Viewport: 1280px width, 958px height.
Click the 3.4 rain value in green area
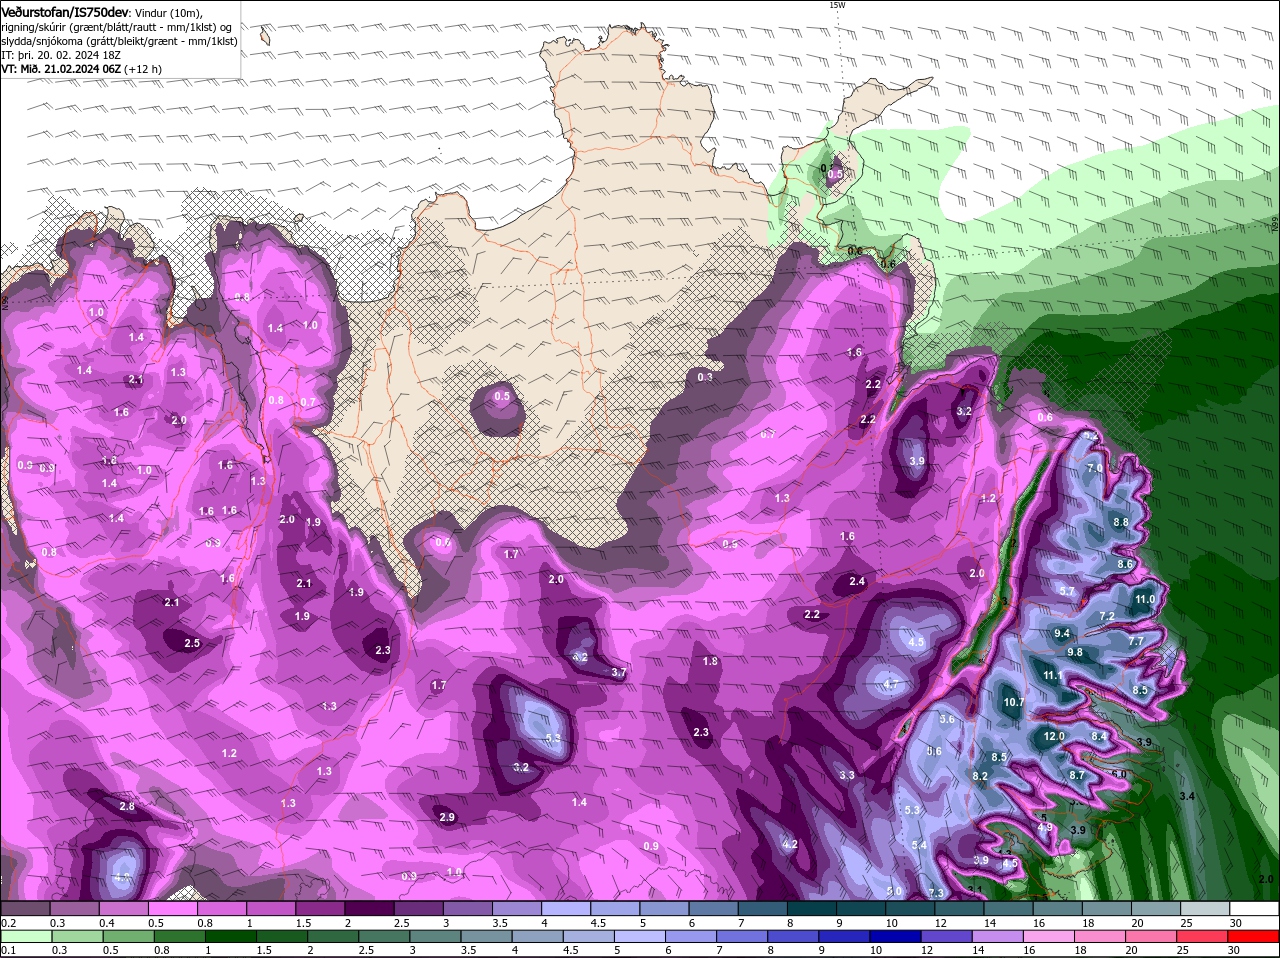pos(1188,795)
